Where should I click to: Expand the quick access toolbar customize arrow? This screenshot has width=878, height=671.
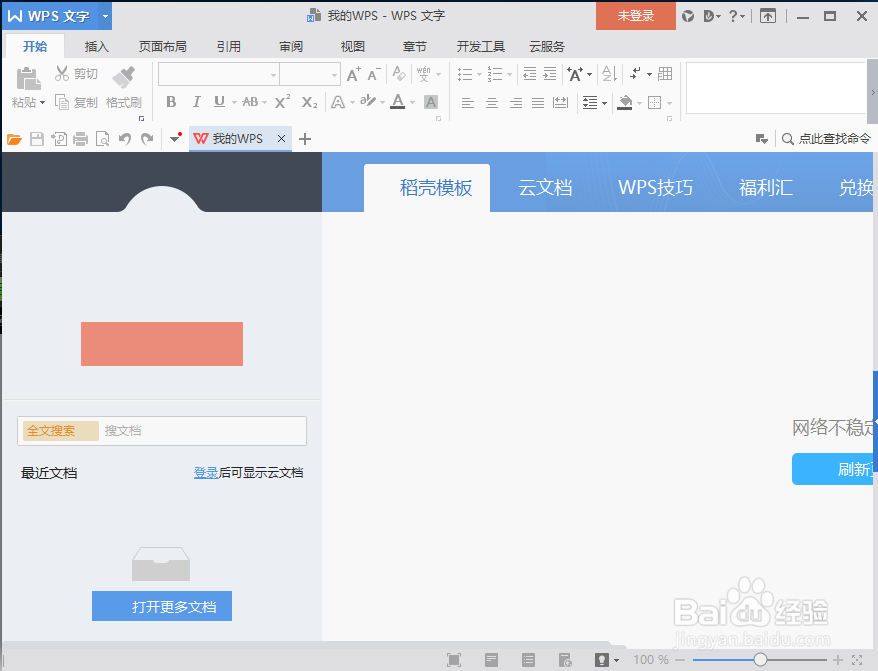coord(175,139)
